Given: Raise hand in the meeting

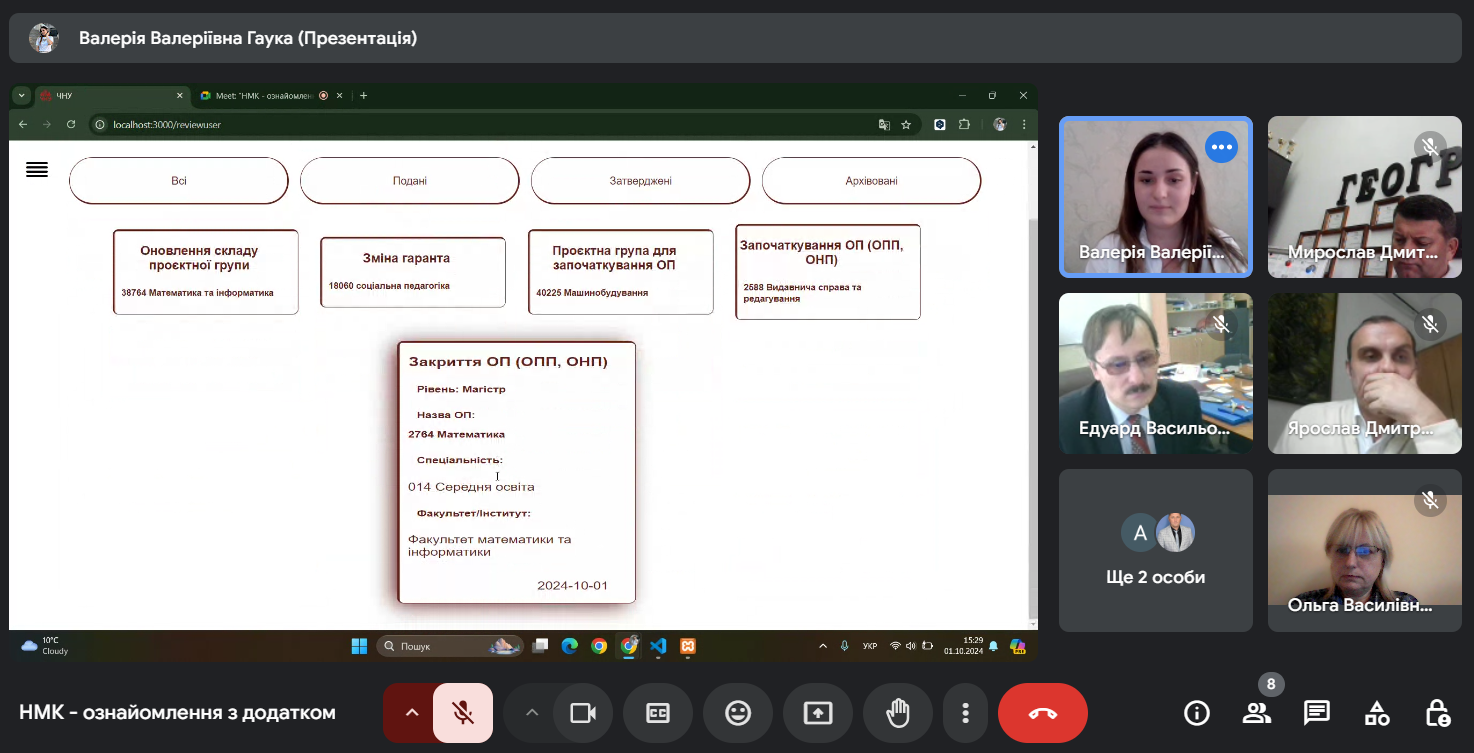Looking at the screenshot, I should tap(898, 713).
